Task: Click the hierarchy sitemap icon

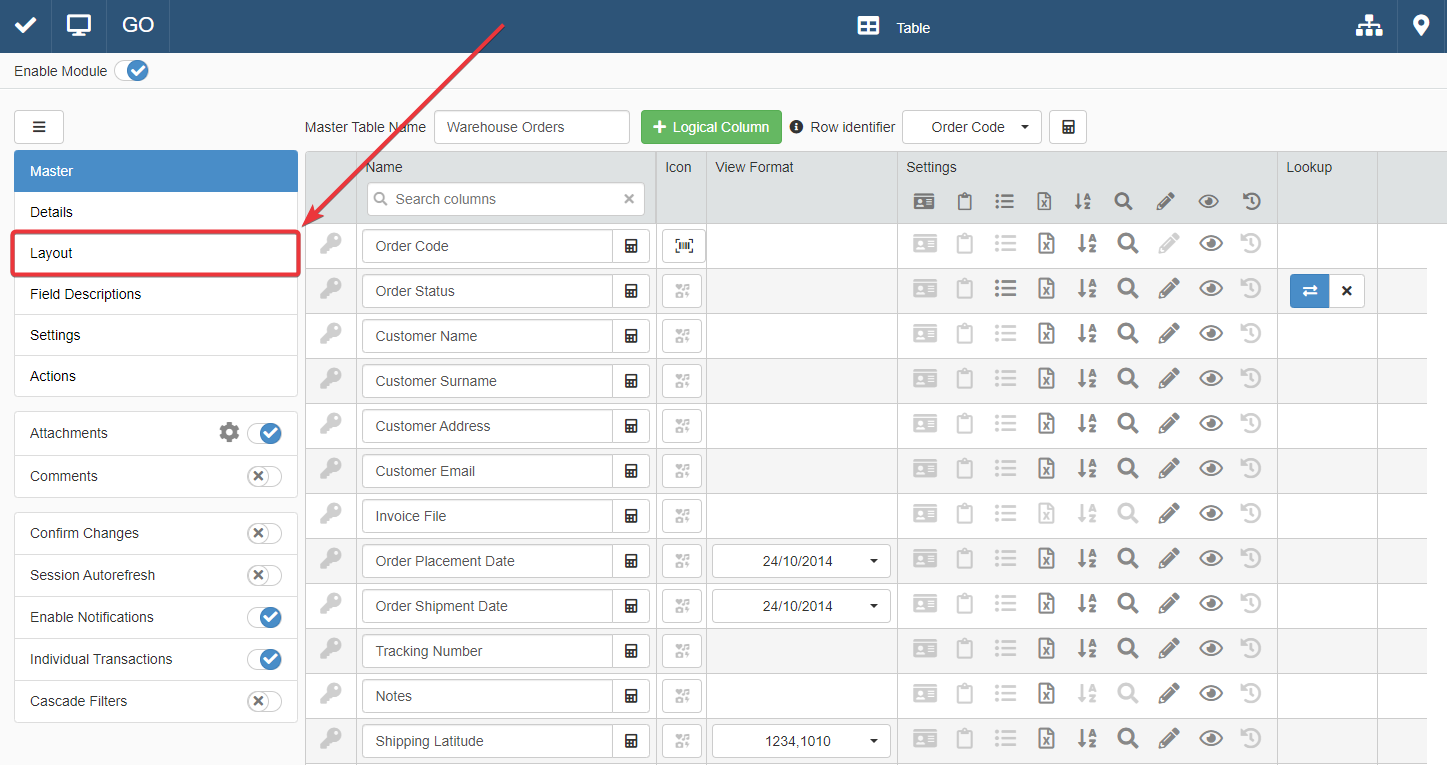Action: (x=1368, y=27)
